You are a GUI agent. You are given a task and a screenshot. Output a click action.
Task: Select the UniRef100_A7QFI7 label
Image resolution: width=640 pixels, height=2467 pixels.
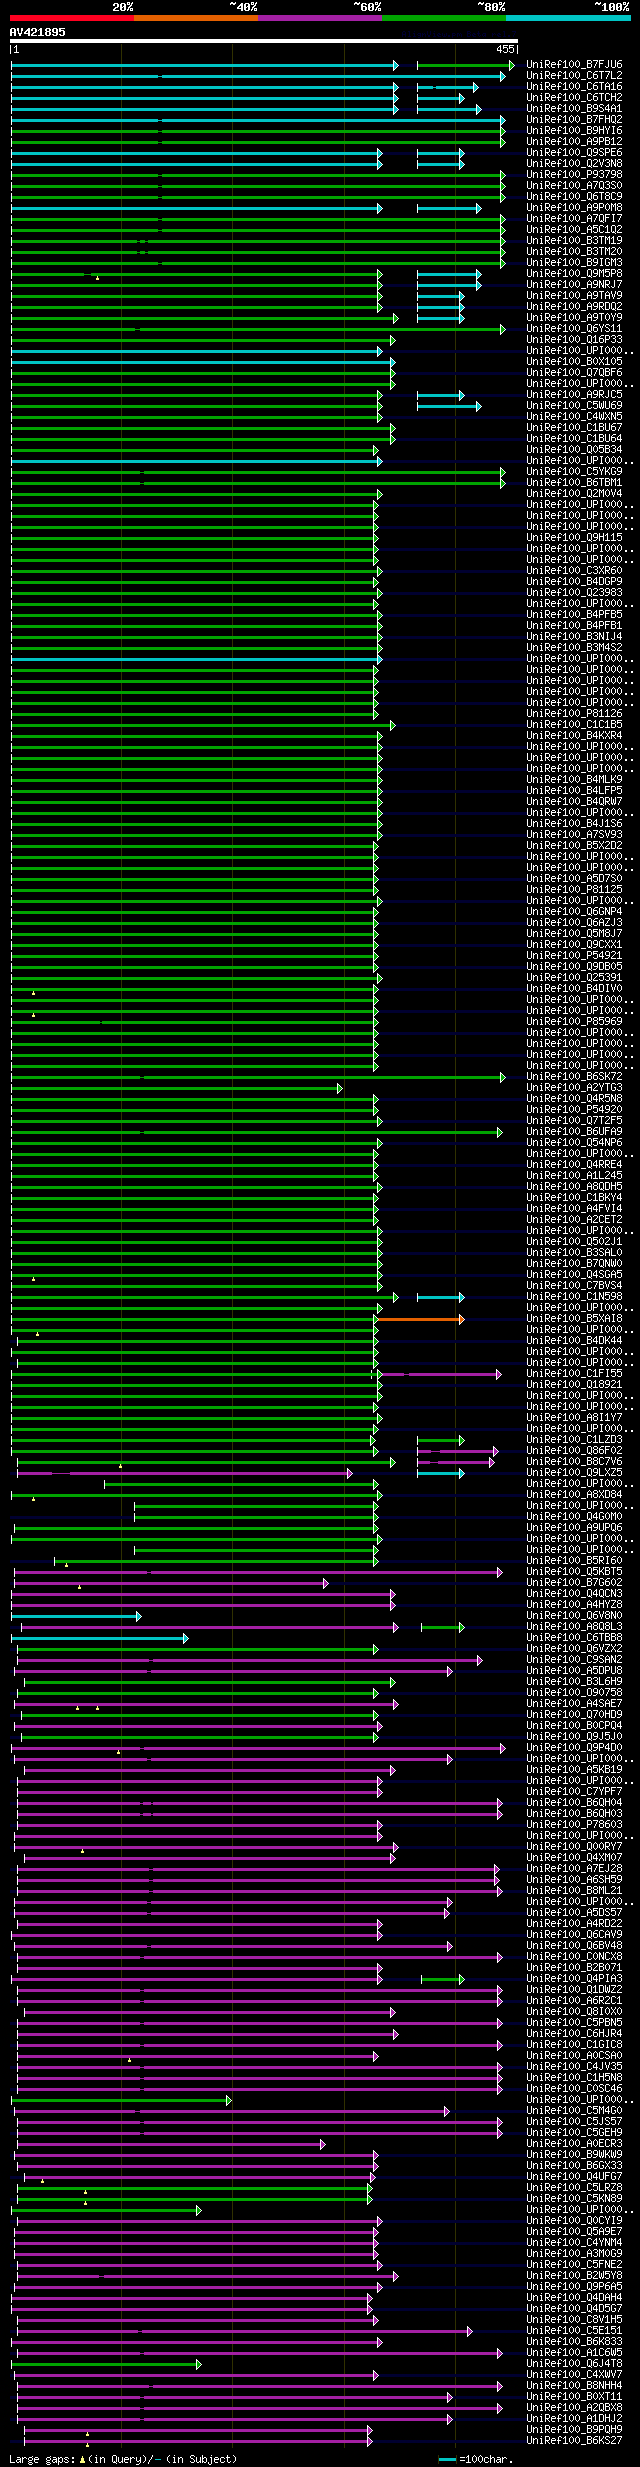pyautogui.click(x=574, y=219)
